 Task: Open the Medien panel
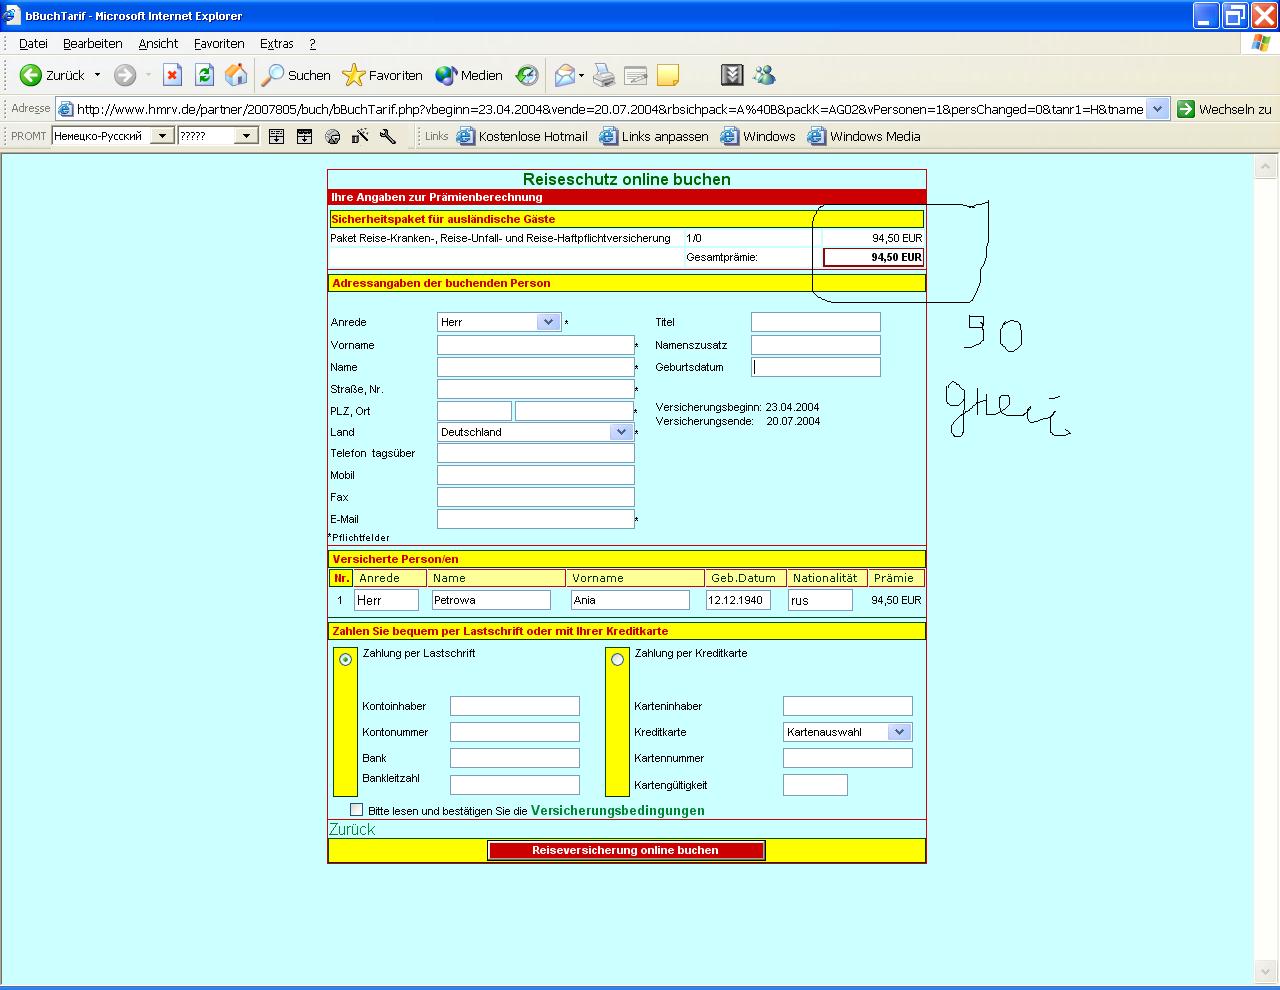[469, 75]
